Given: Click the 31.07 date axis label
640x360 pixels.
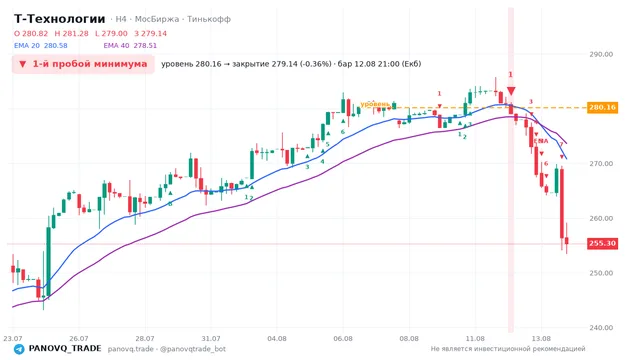Looking at the screenshot, I should 211,338.
